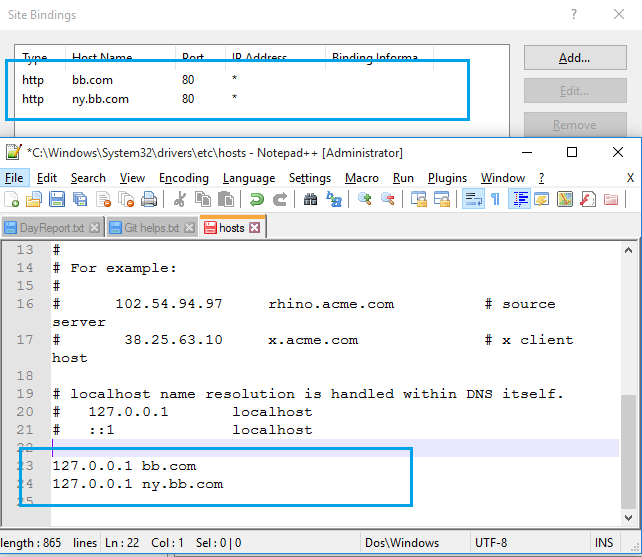Image resolution: width=642 pixels, height=557 pixels.
Task: Click the Site Bindings help question mark
Action: 574,15
